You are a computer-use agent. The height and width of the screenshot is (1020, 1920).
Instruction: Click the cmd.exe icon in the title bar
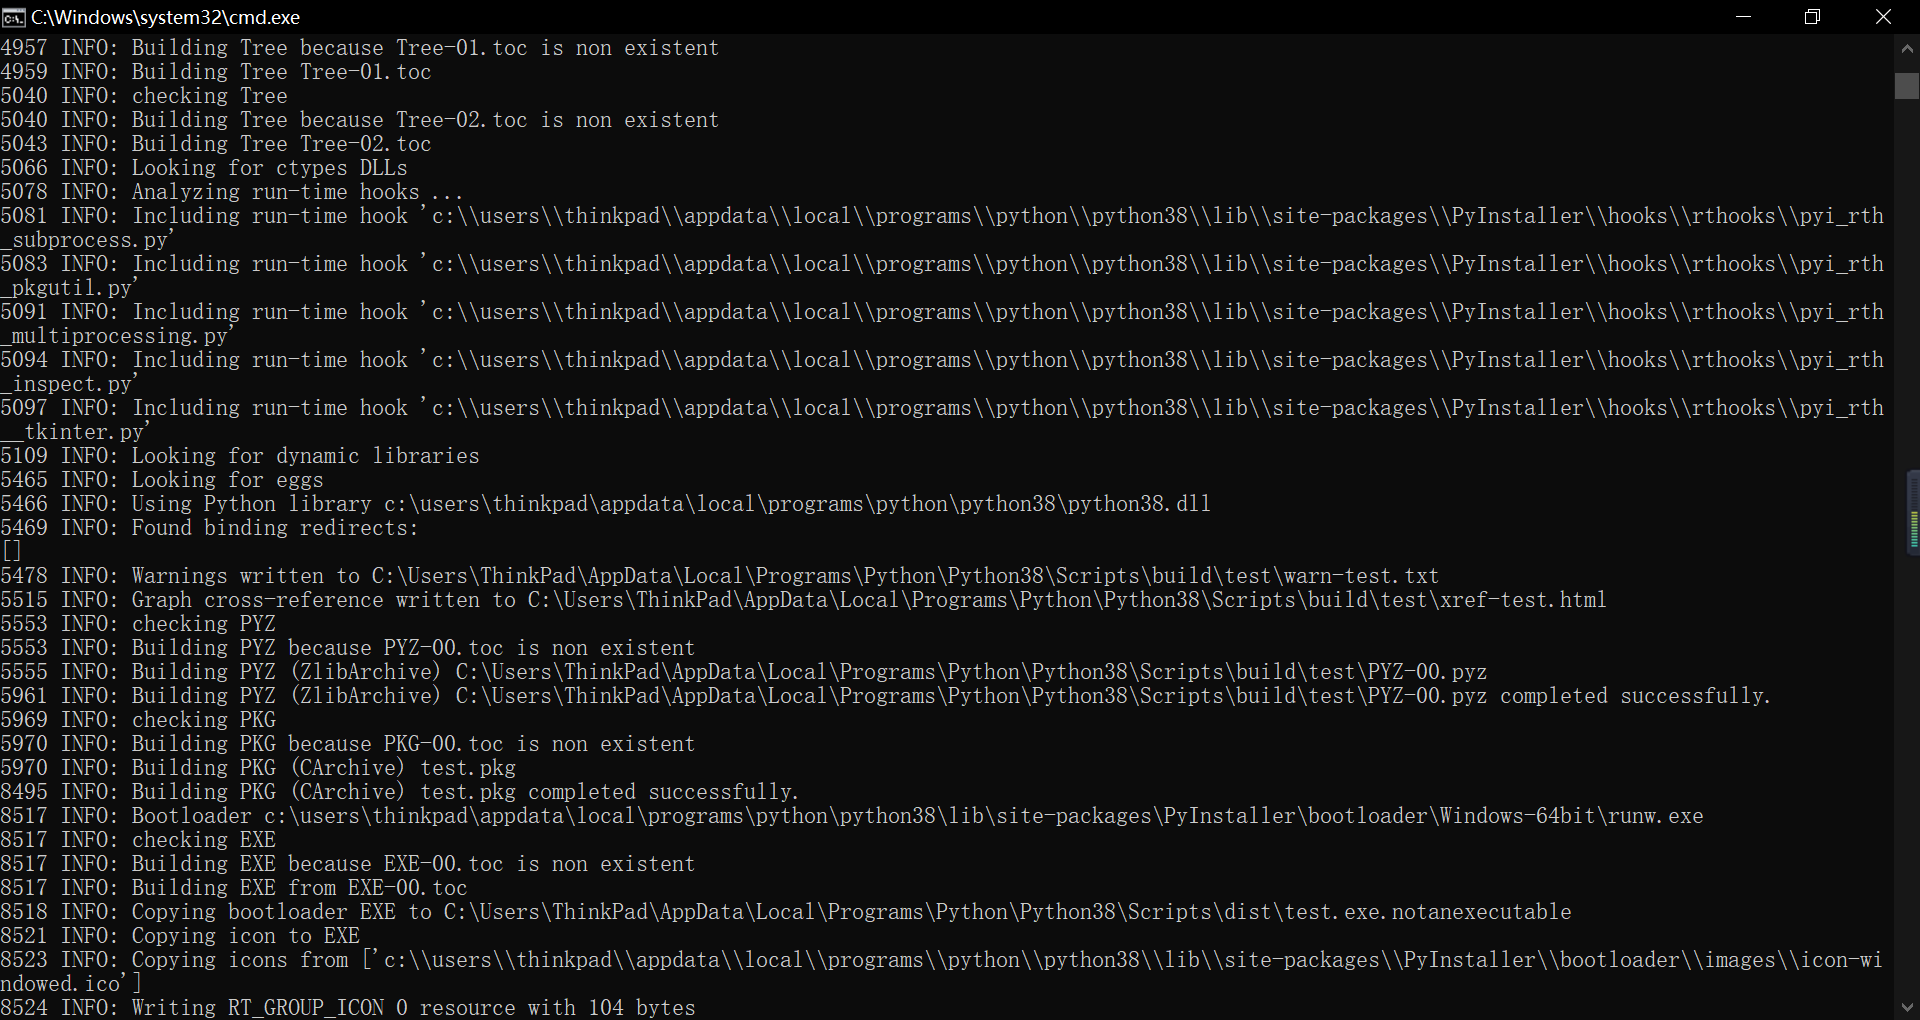[x=14, y=17]
